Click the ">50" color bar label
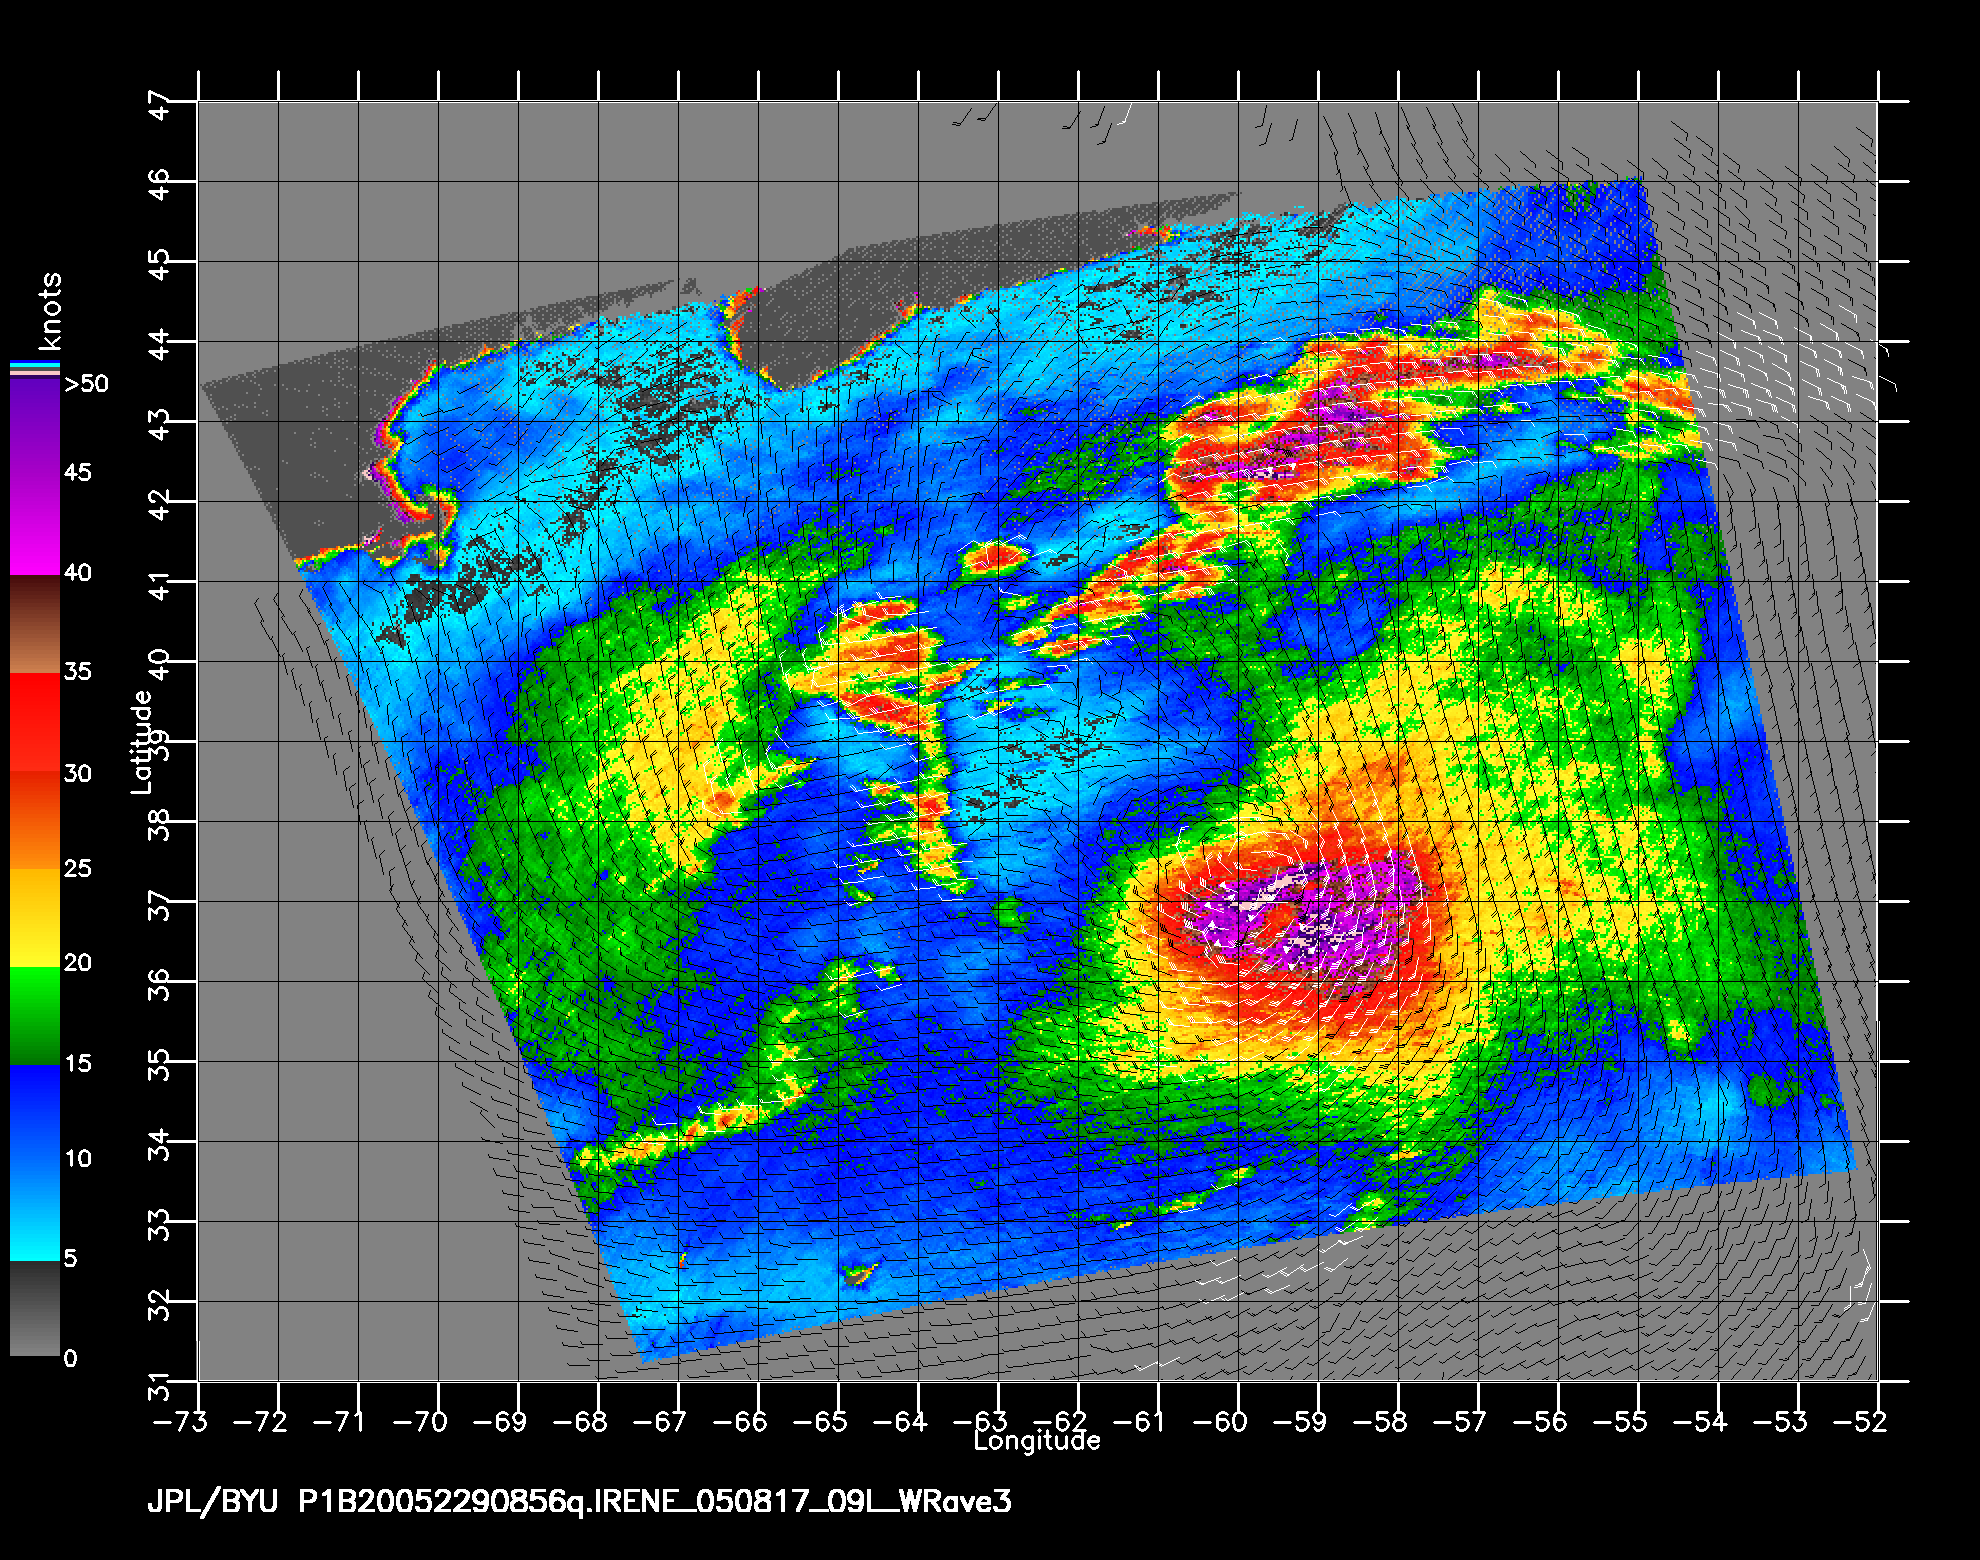This screenshot has height=1560, width=1980. click(x=86, y=384)
